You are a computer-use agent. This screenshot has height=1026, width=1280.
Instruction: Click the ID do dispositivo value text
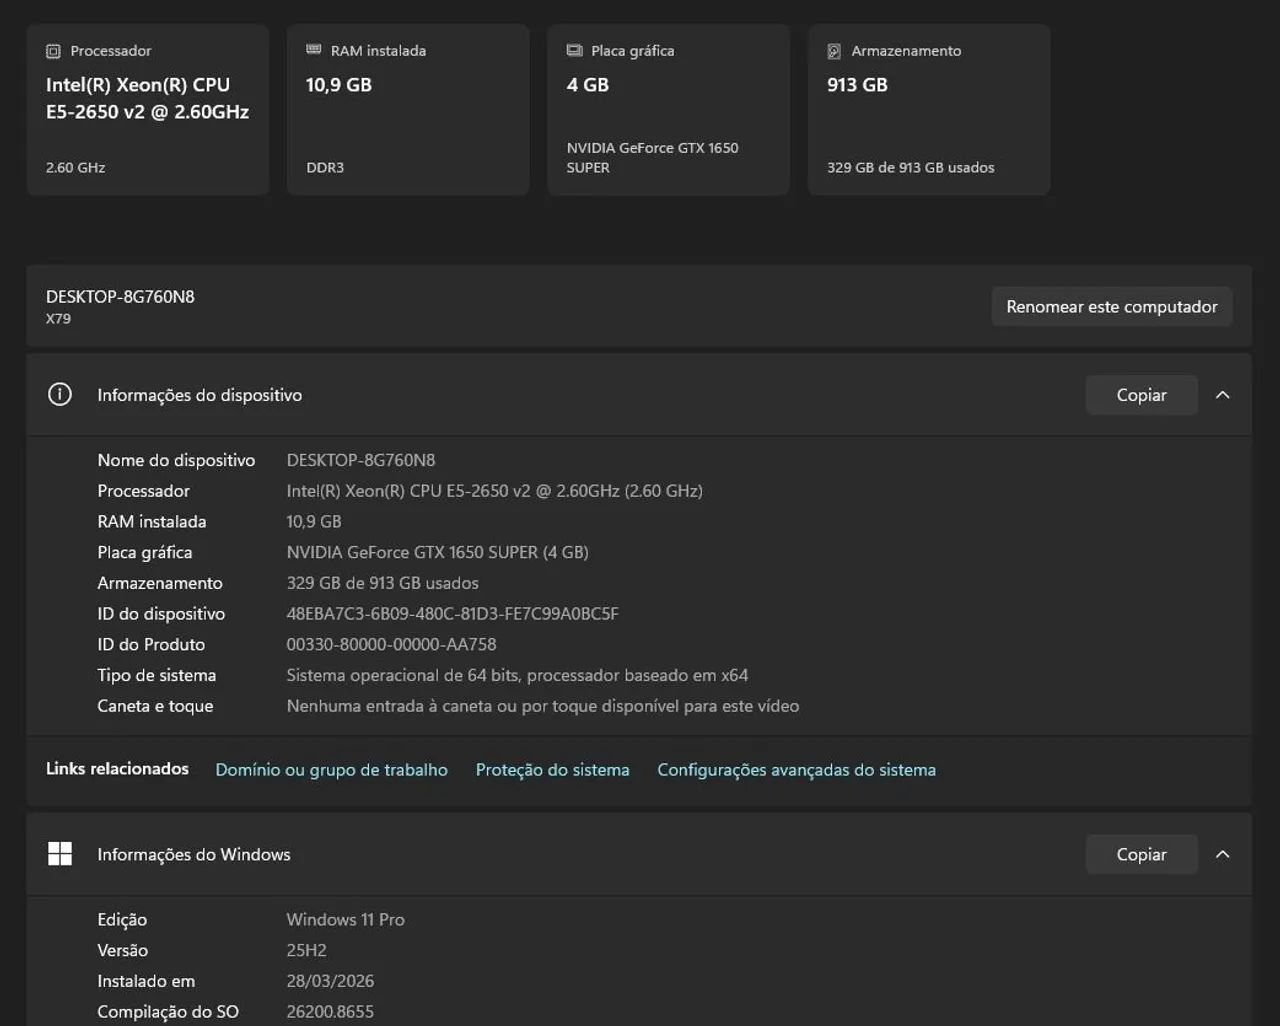click(x=452, y=614)
